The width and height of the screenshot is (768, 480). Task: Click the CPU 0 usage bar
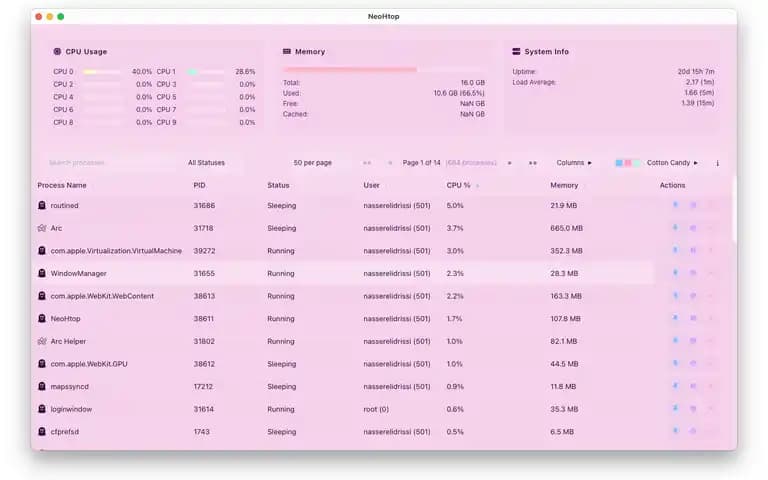click(x=101, y=72)
